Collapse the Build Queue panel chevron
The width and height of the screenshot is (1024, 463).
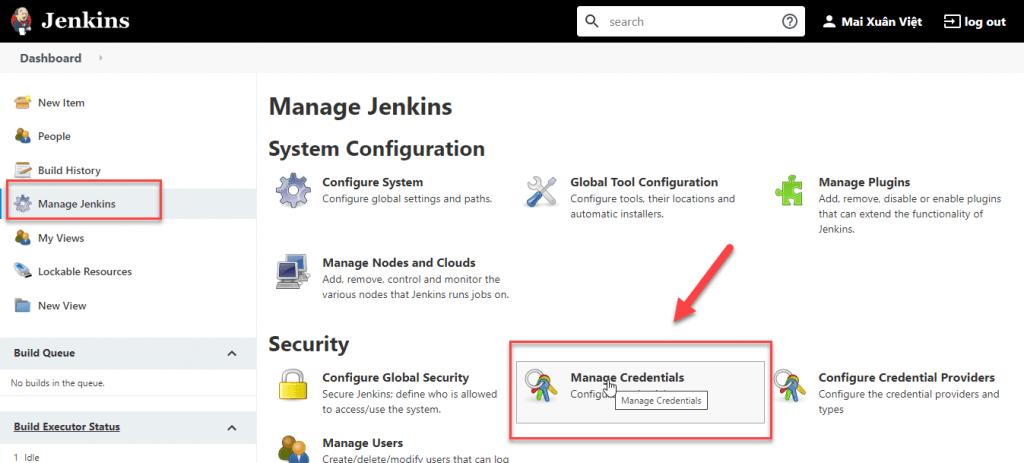pos(231,353)
